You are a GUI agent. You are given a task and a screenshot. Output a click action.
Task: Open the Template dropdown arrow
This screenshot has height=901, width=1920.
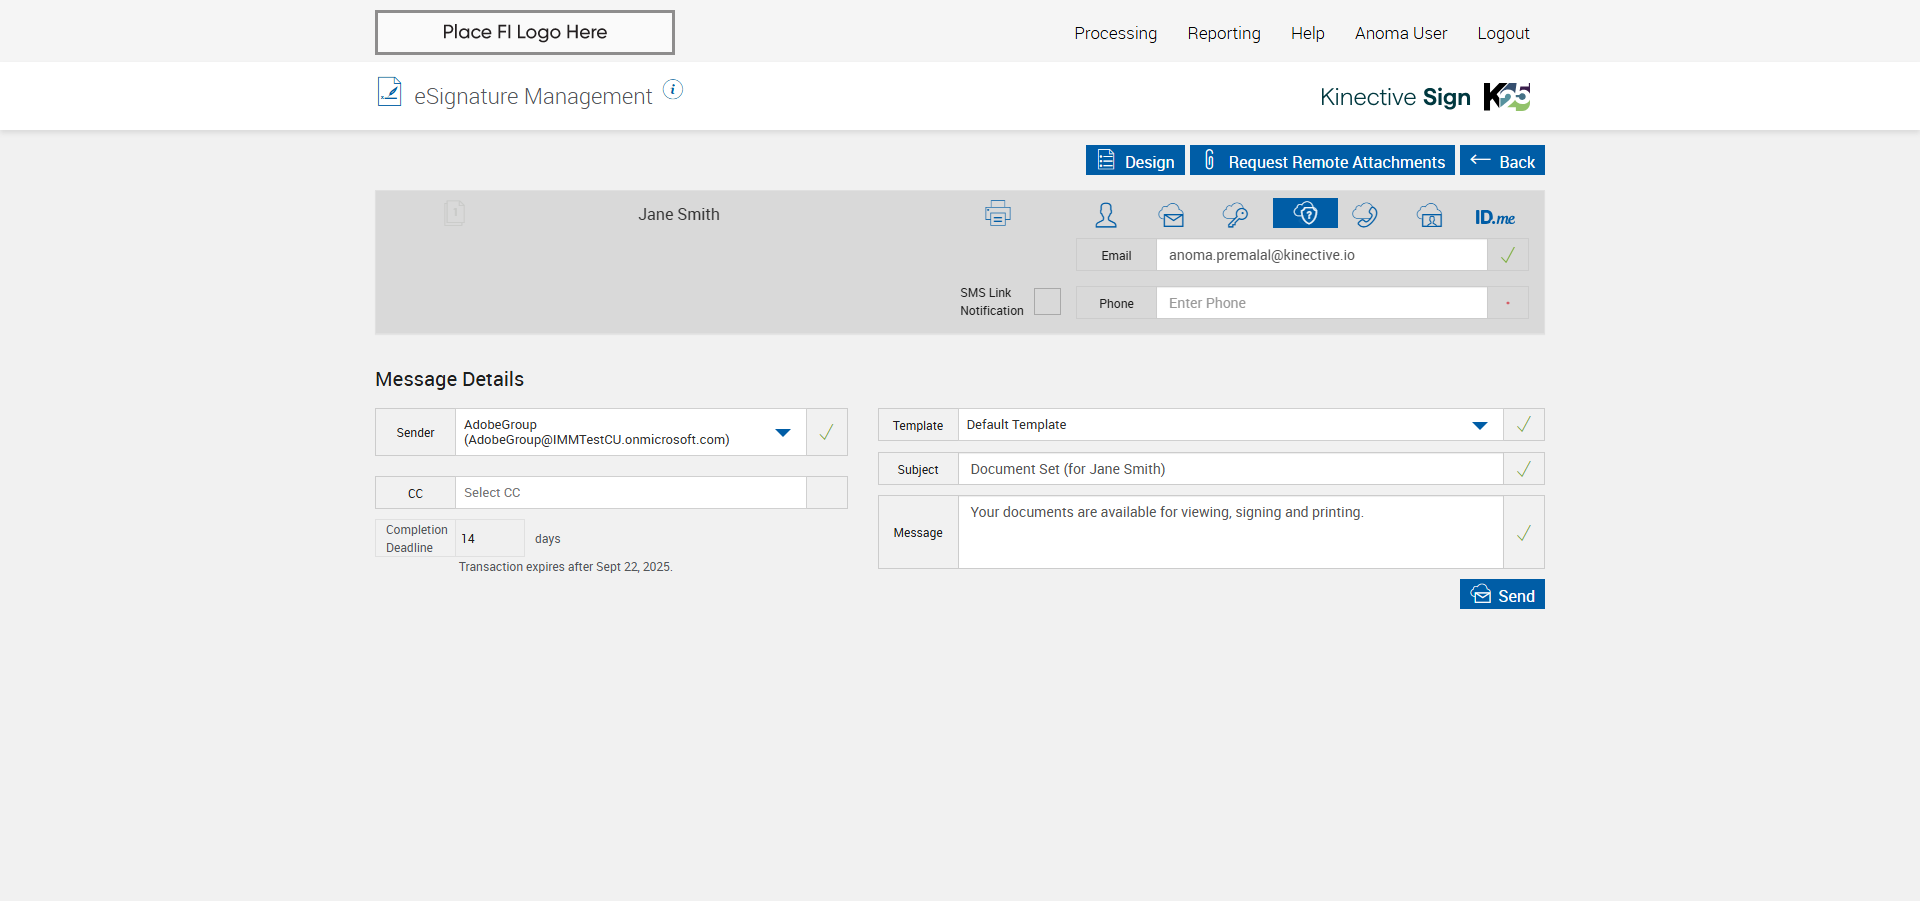coord(1480,425)
